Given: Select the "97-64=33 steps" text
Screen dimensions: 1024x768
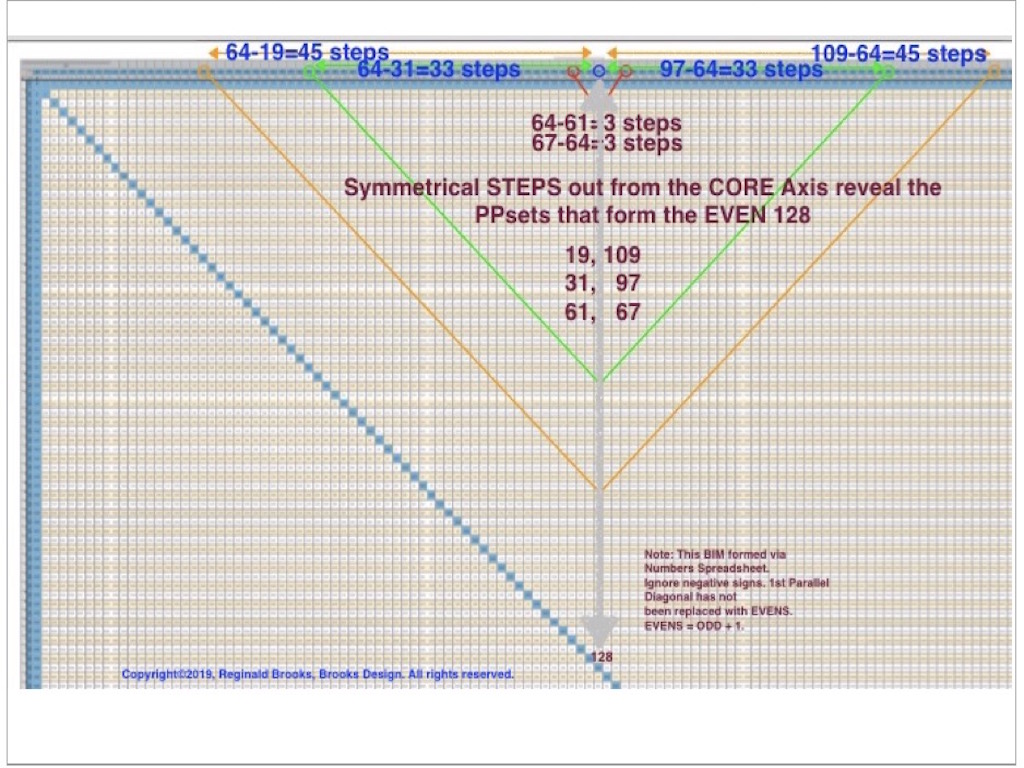Looking at the screenshot, I should [741, 70].
